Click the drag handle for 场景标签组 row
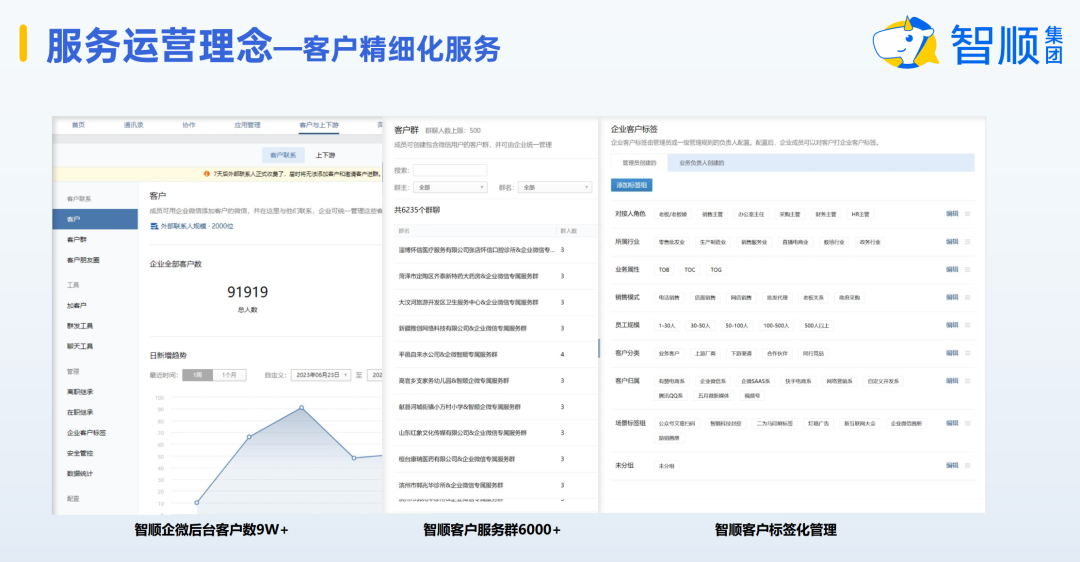 coord(967,424)
